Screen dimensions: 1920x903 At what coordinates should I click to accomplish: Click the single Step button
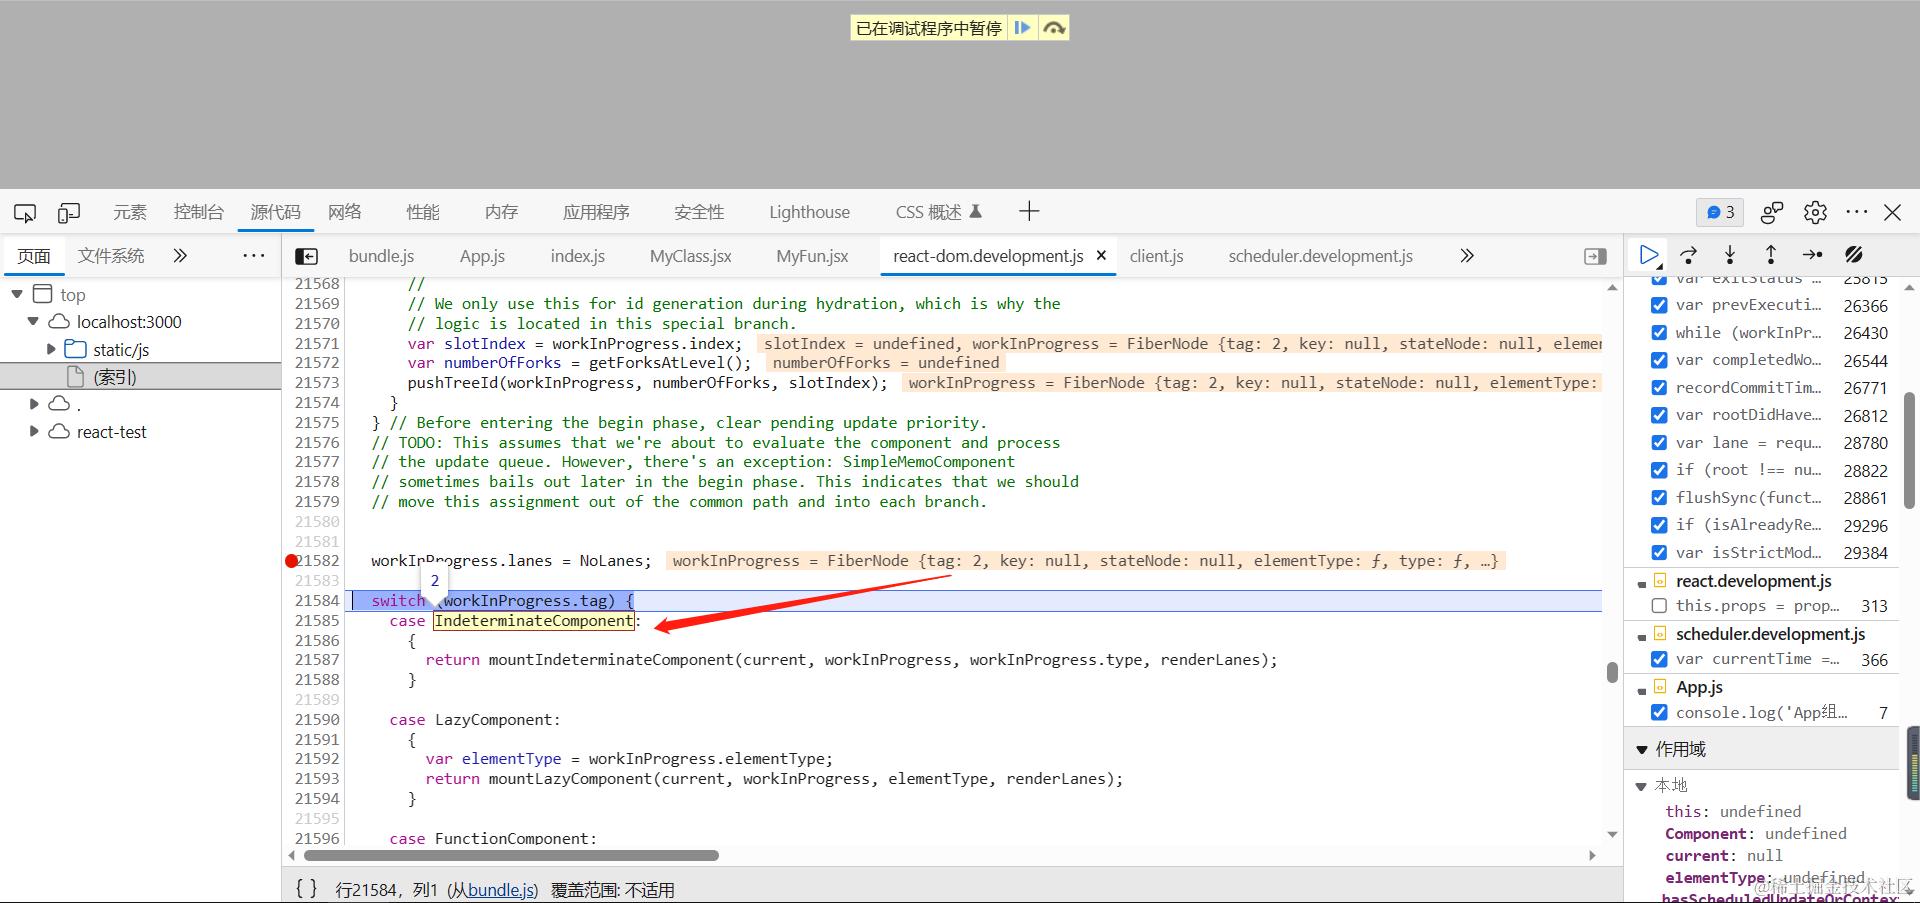(x=1812, y=255)
